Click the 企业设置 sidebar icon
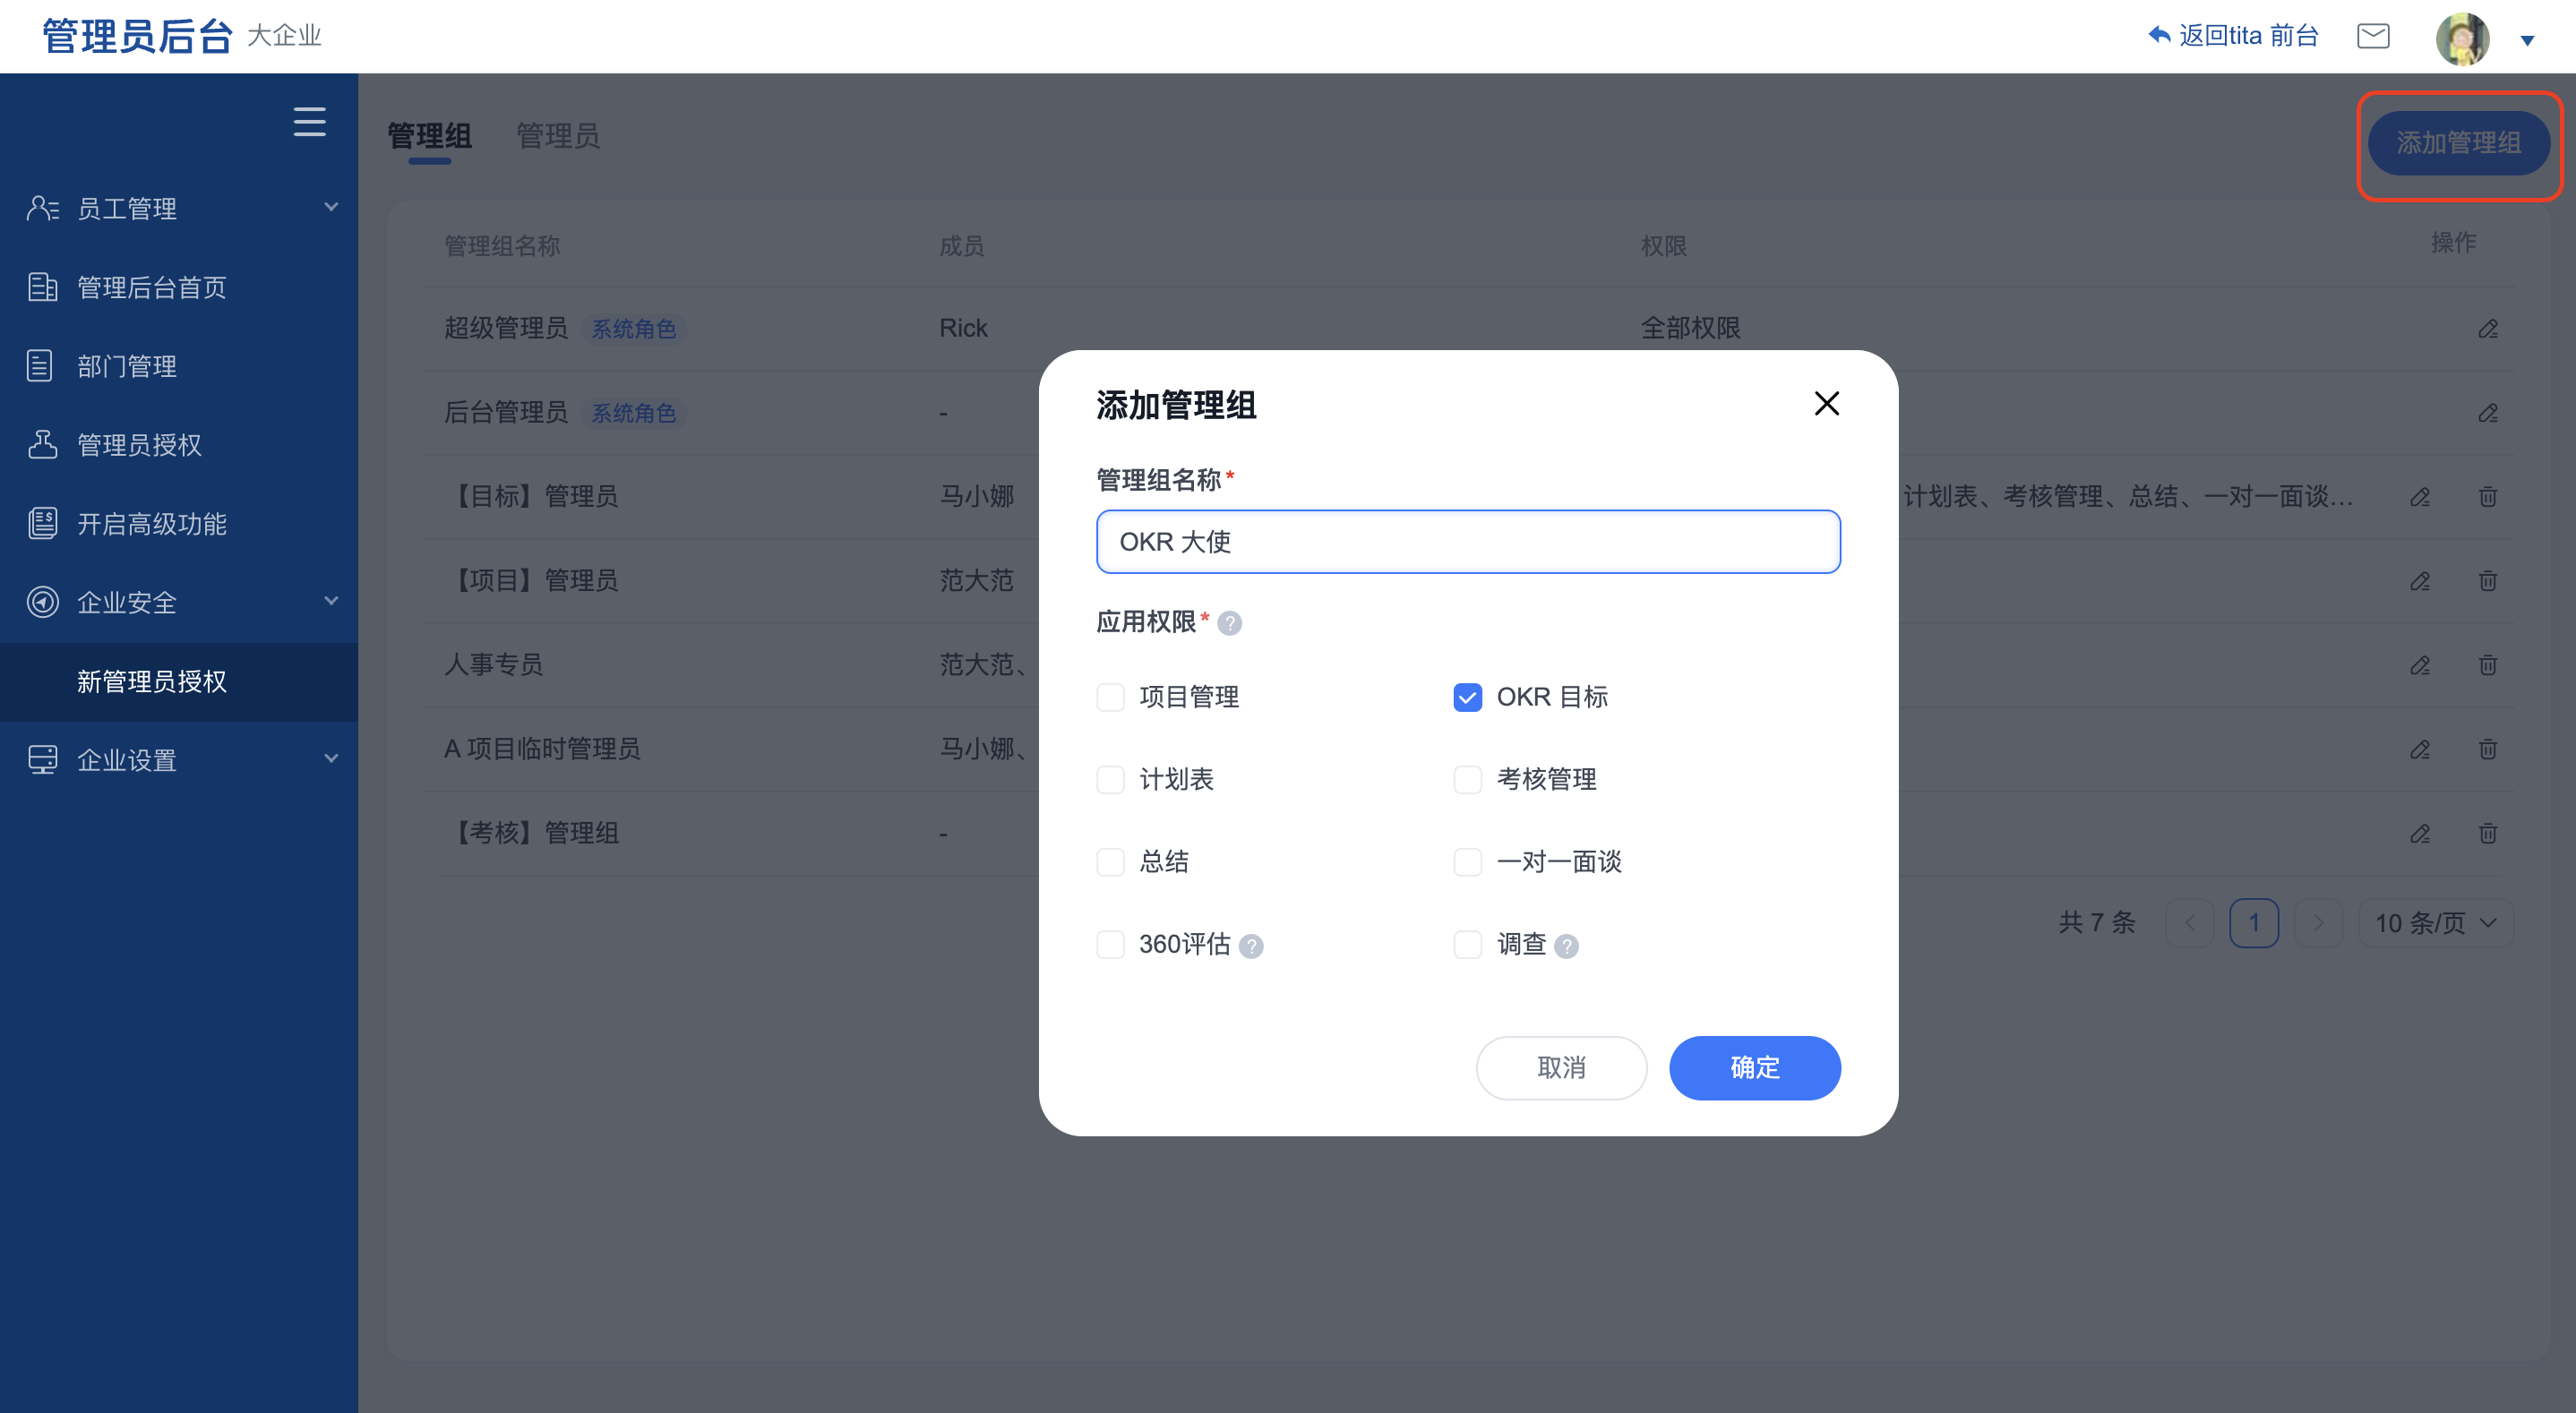Viewport: 2576px width, 1413px height. pos(42,760)
